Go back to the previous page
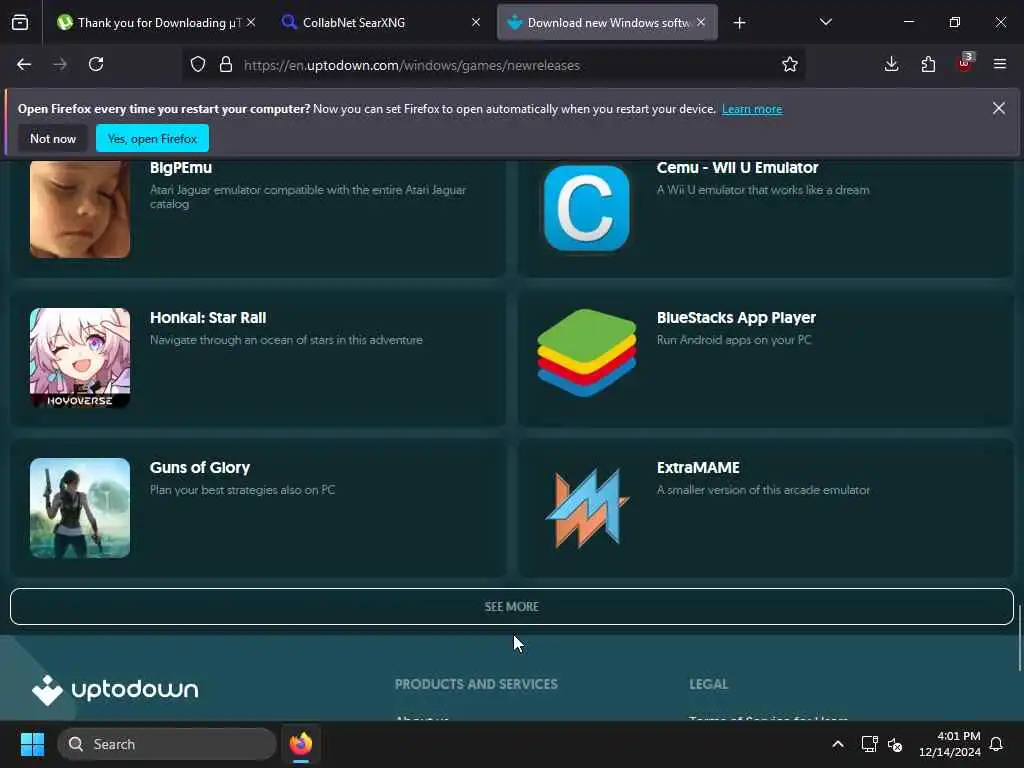The width and height of the screenshot is (1024, 768). tap(24, 64)
